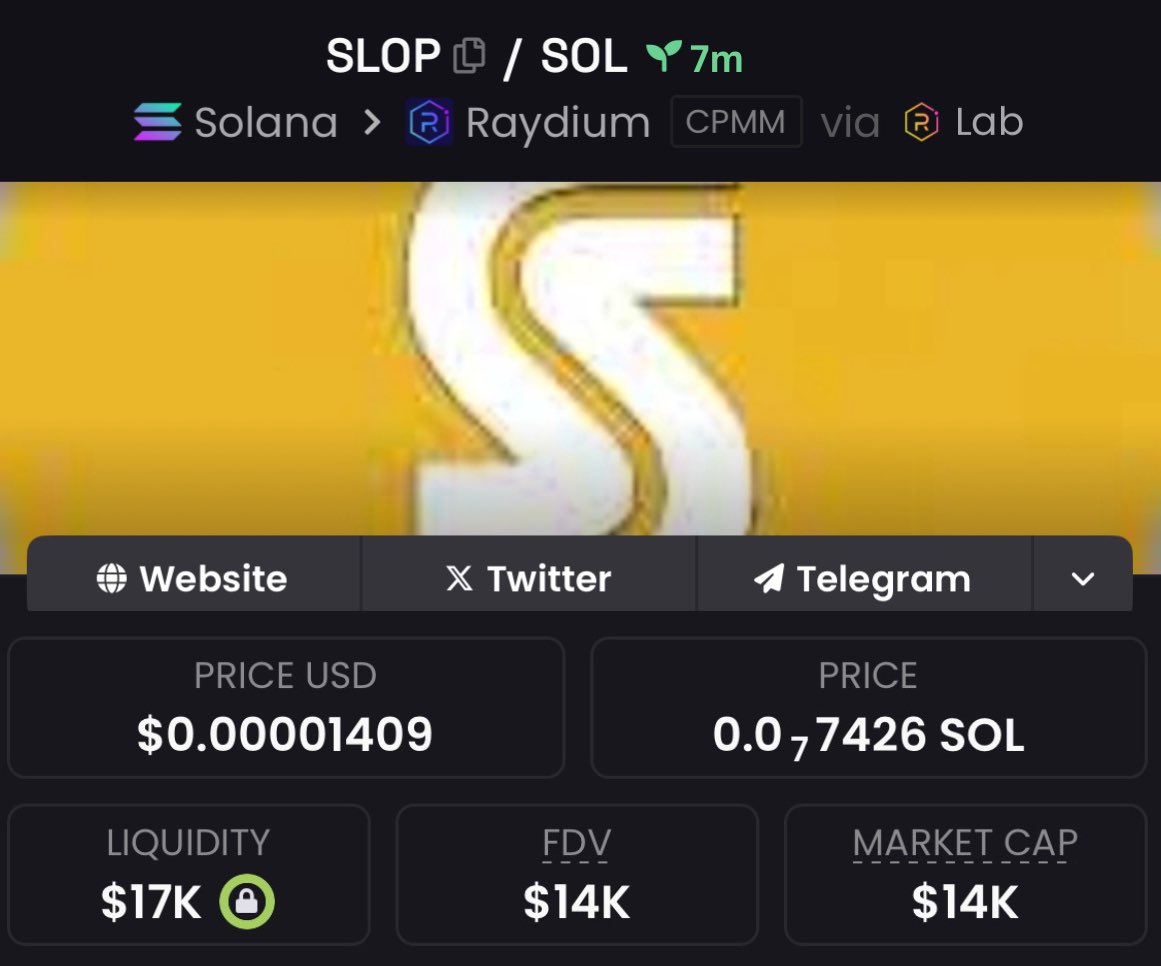Click the X logo on Twitter button
The width and height of the screenshot is (1161, 966).
tap(459, 578)
